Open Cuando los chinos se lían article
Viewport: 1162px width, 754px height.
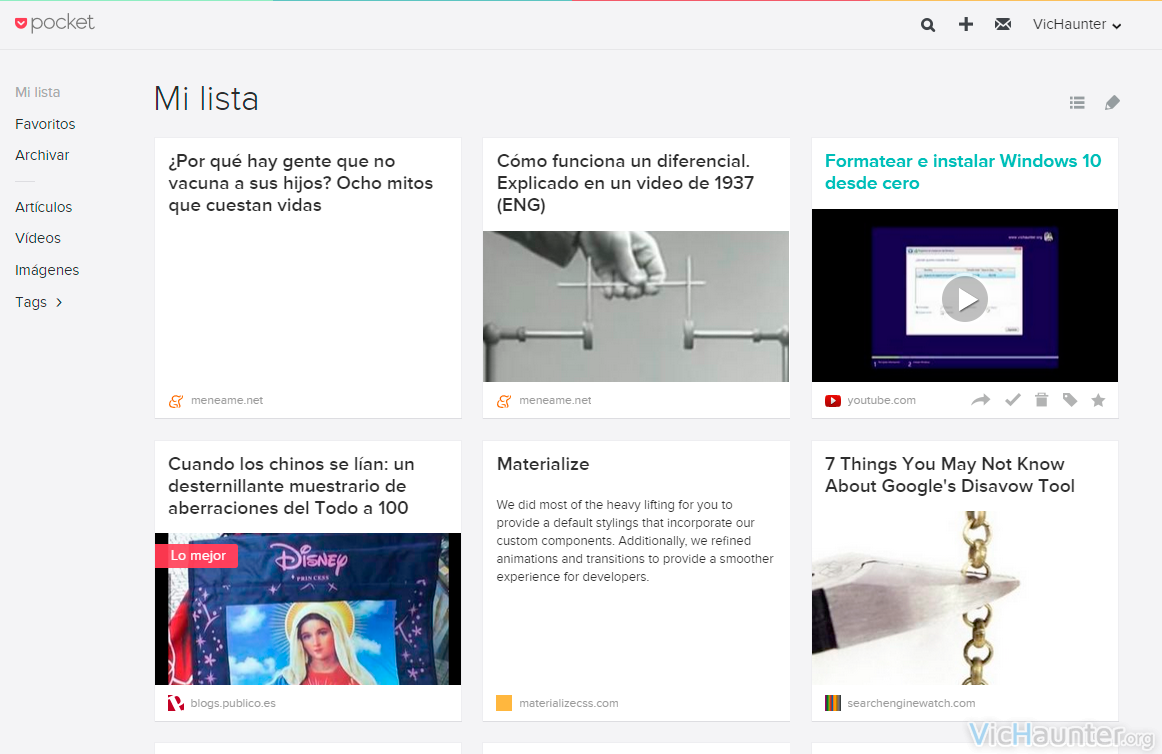tap(291, 486)
